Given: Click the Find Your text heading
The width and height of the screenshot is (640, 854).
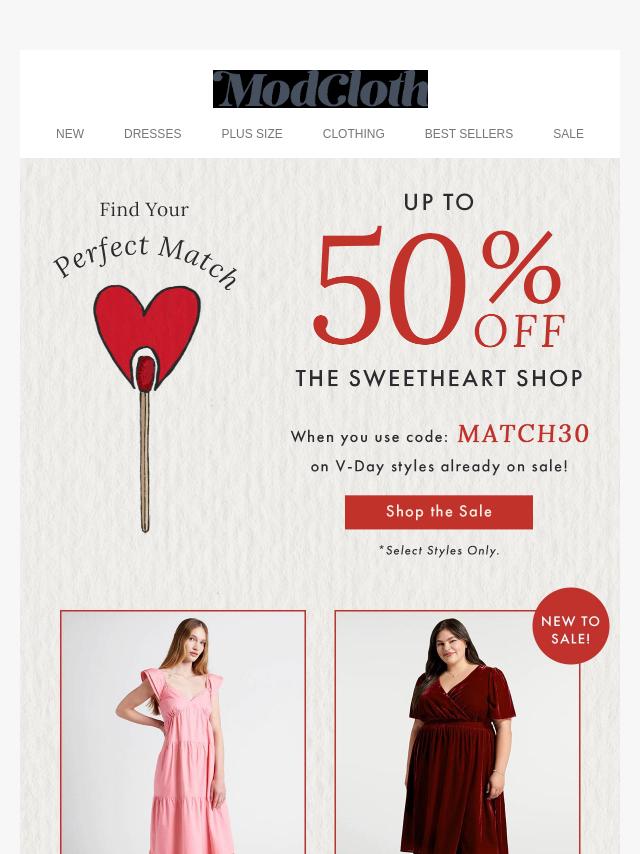Looking at the screenshot, I should click(x=144, y=210).
